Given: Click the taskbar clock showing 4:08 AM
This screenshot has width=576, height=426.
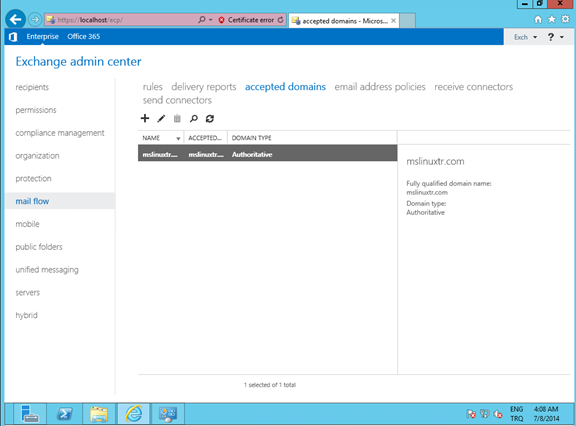Looking at the screenshot, I should (x=546, y=414).
